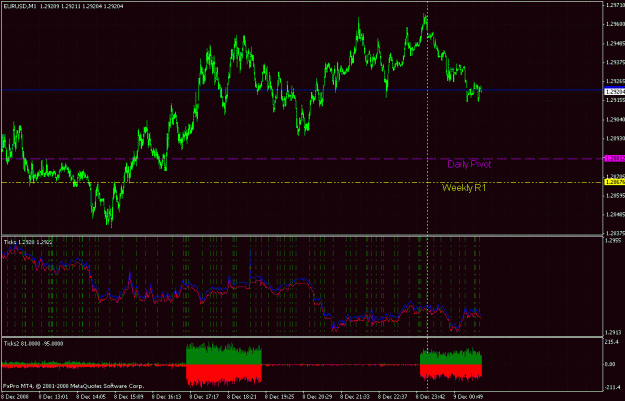625x401 pixels.
Task: Click the FxPro MT4 MetaQuotes copyright text
Action: click(x=74, y=386)
